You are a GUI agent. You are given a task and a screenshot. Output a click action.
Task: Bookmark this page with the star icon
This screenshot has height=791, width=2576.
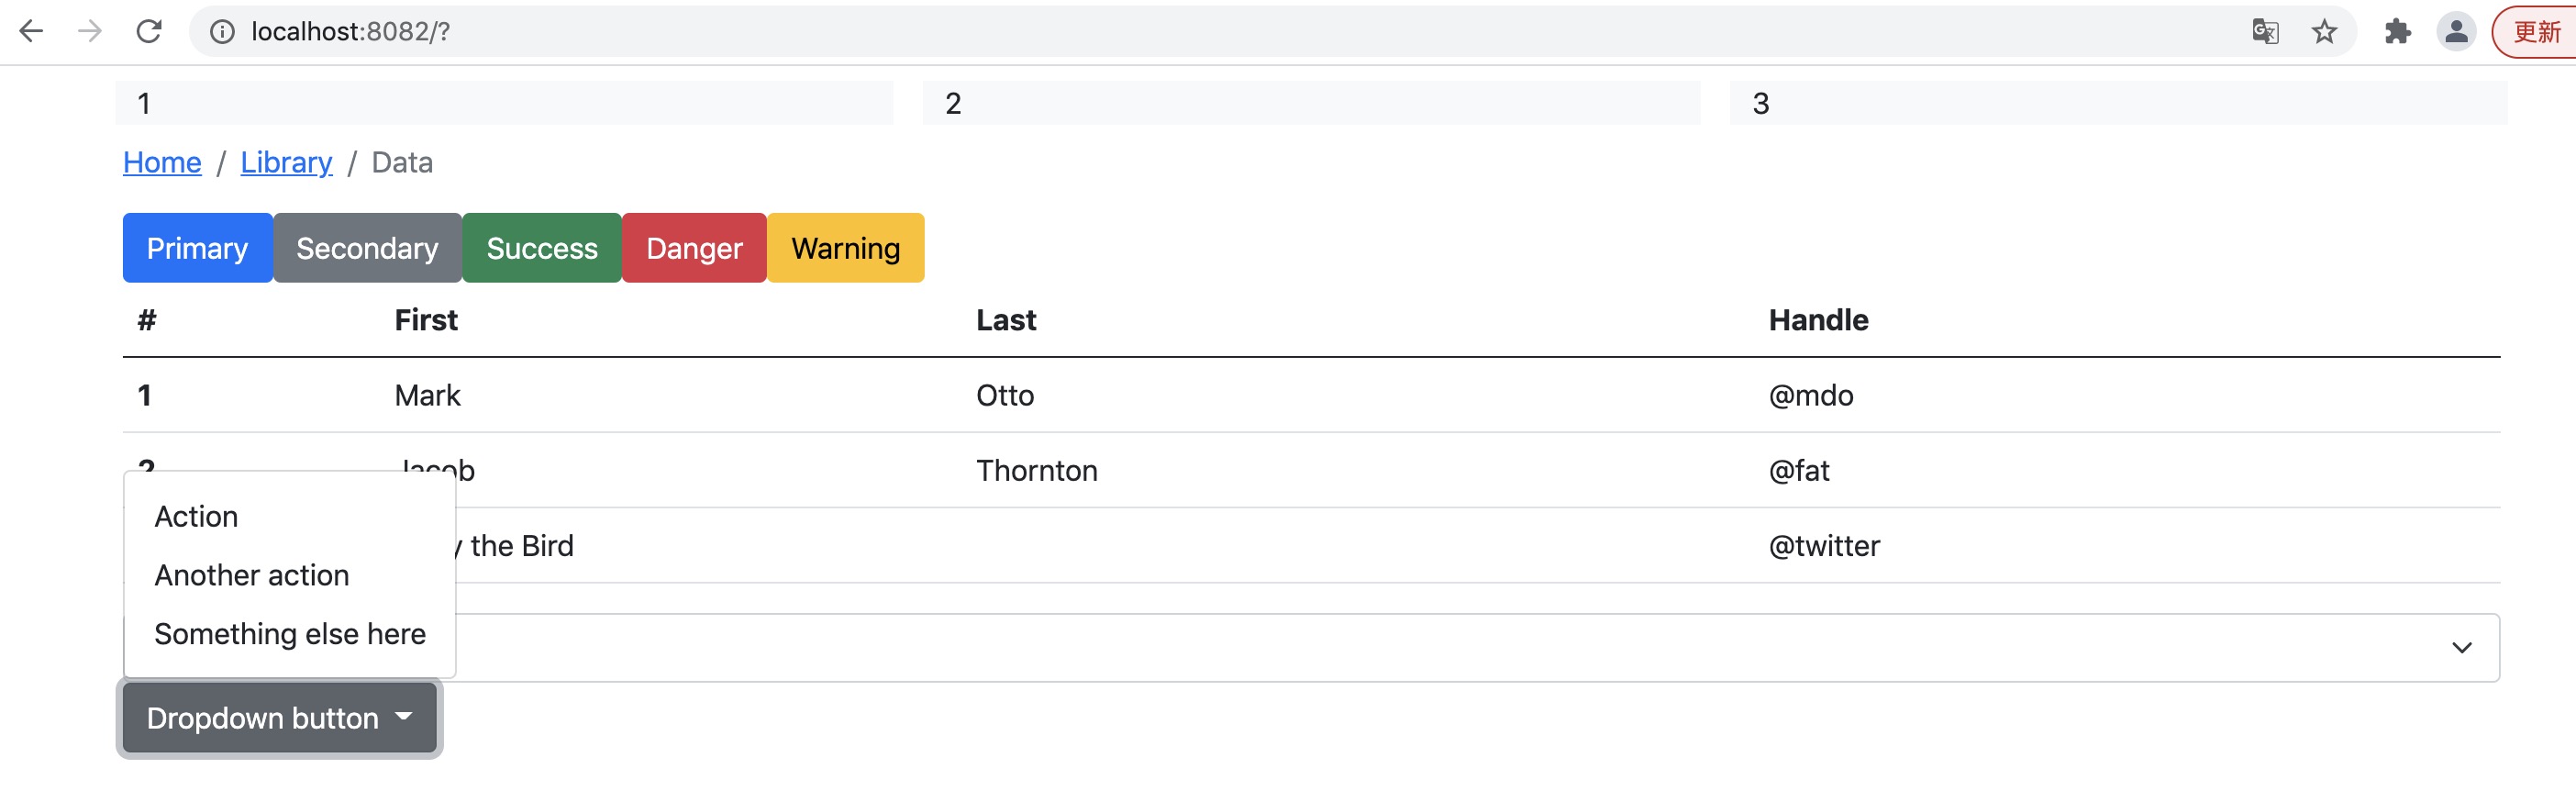pos(2324,32)
